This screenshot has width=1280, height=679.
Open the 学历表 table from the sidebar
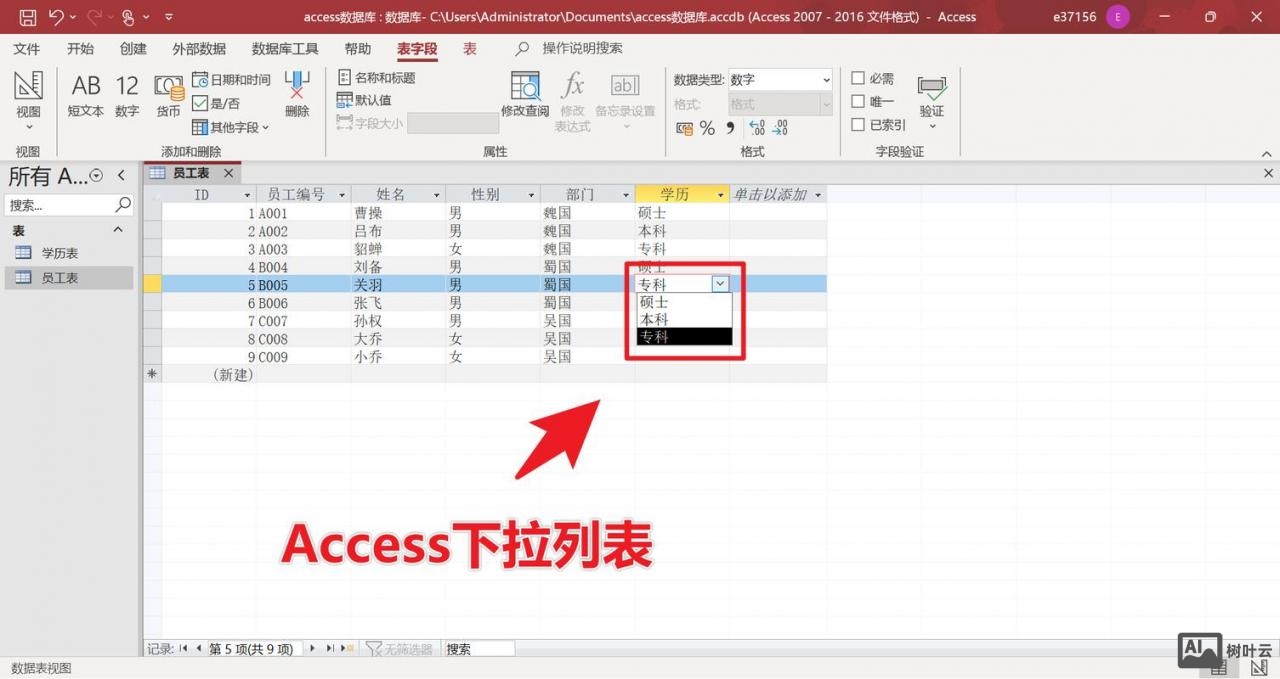pos(60,253)
